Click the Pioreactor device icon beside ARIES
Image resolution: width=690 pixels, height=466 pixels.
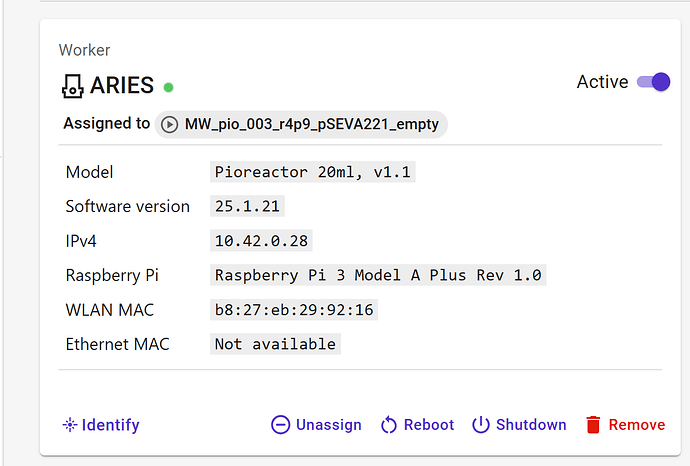point(72,86)
